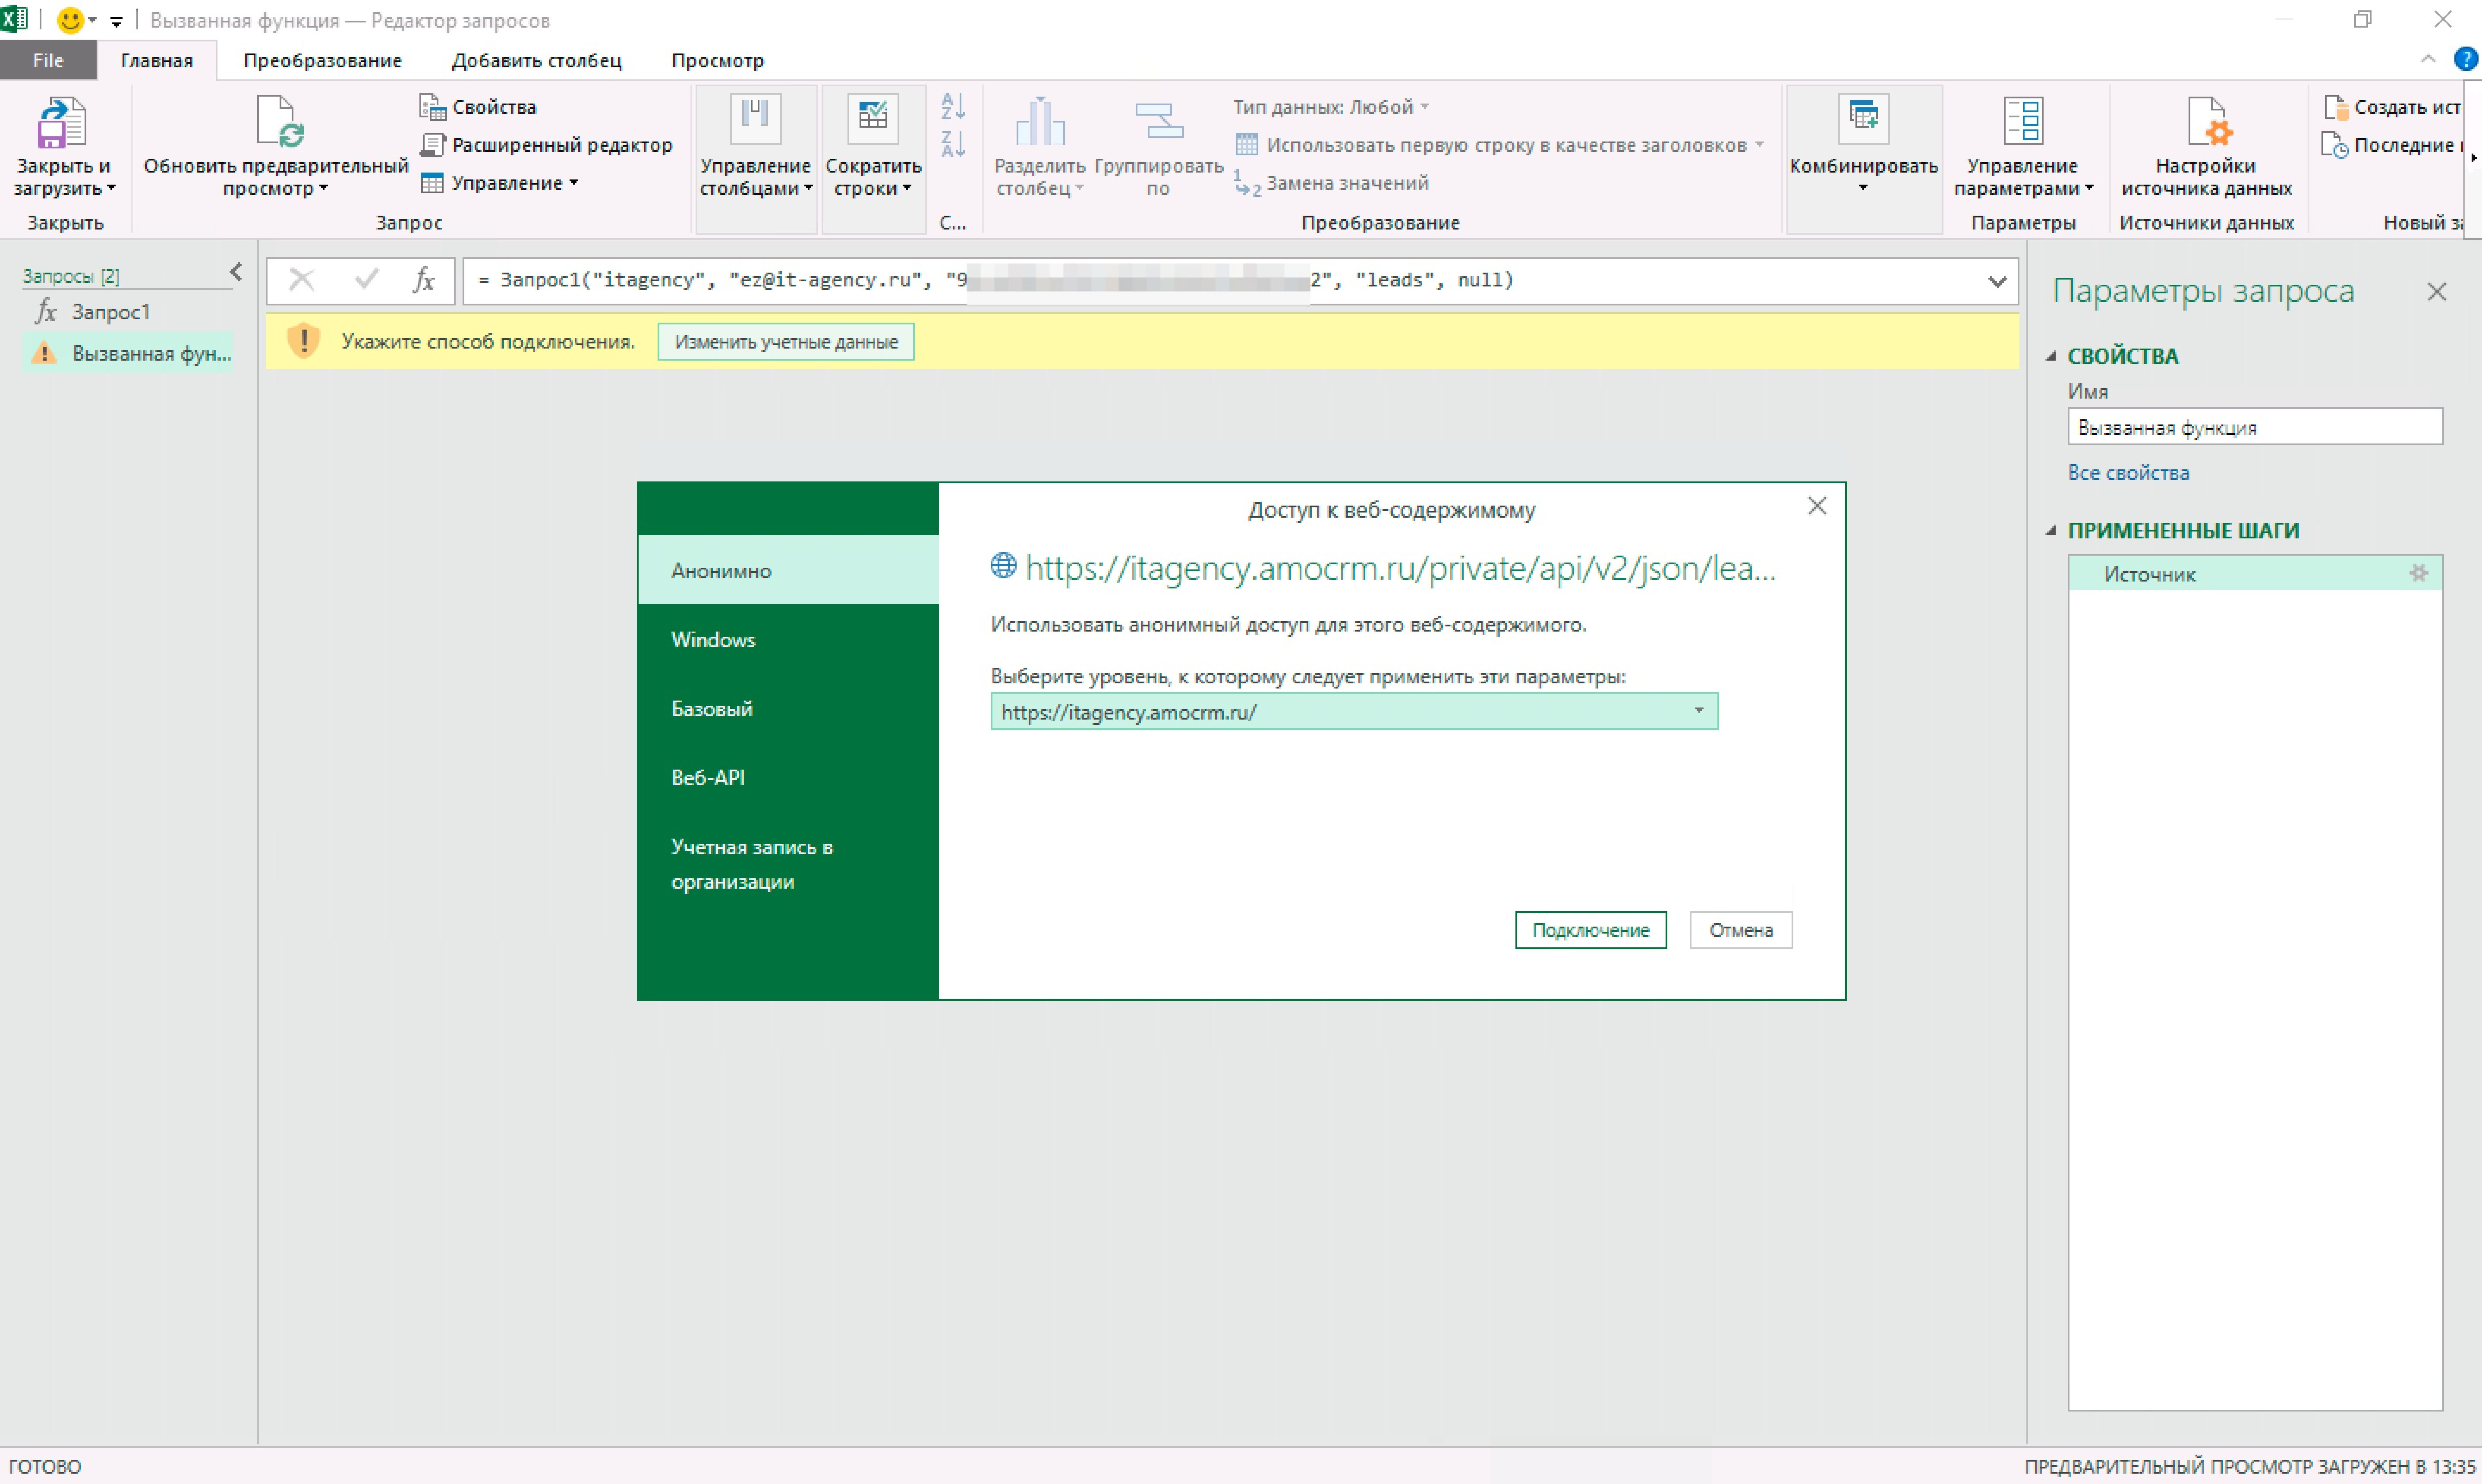The image size is (2482, 1484).
Task: Close the Параметры запроса pane
Action: (x=2437, y=291)
